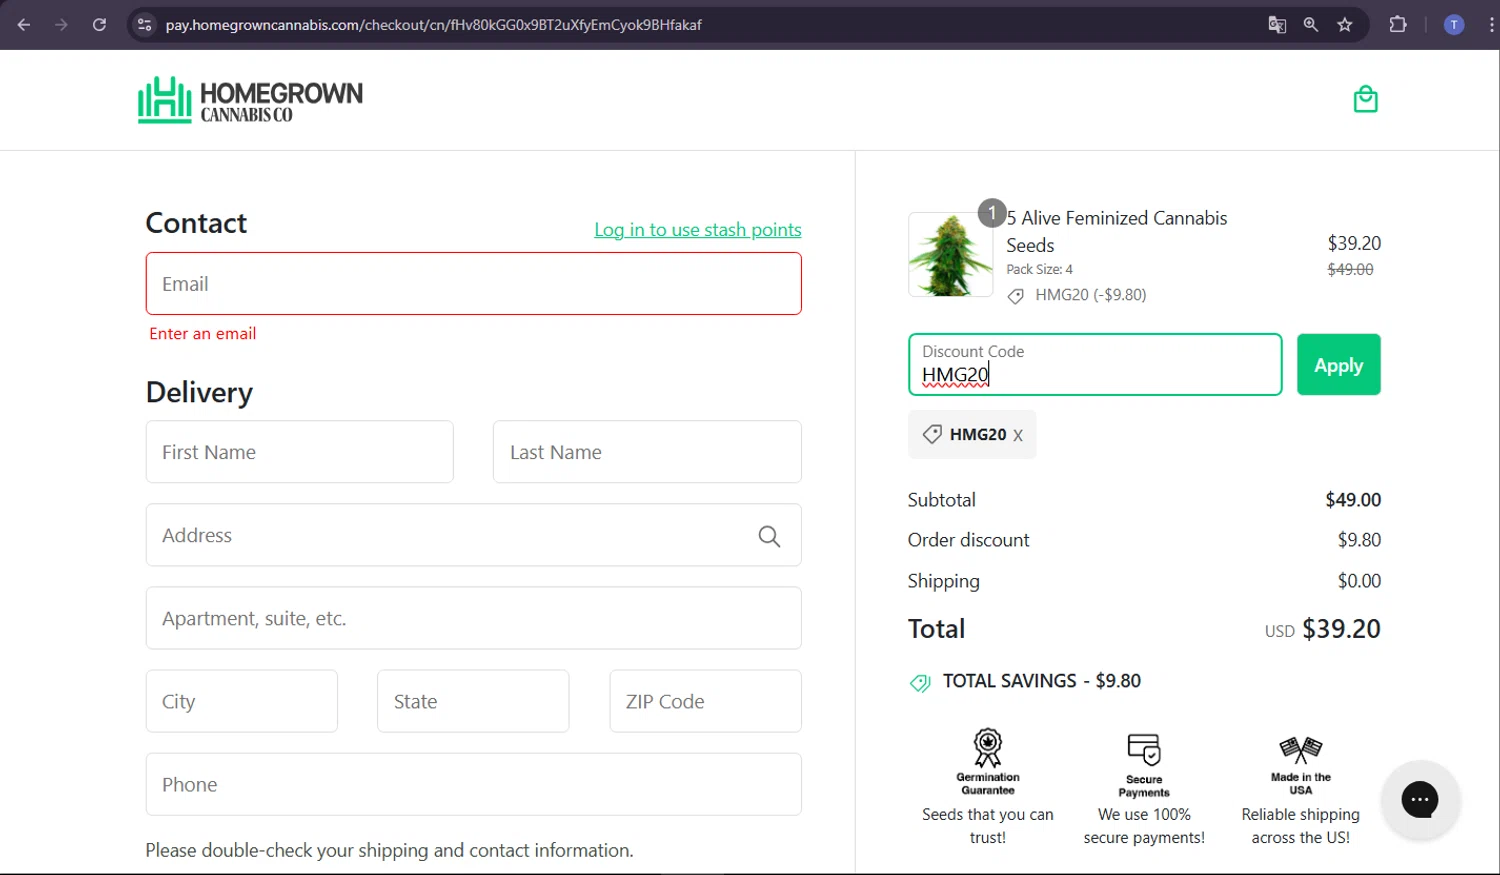This screenshot has width=1500, height=875.
Task: Open the Chrome profile avatar
Action: 1454,25
